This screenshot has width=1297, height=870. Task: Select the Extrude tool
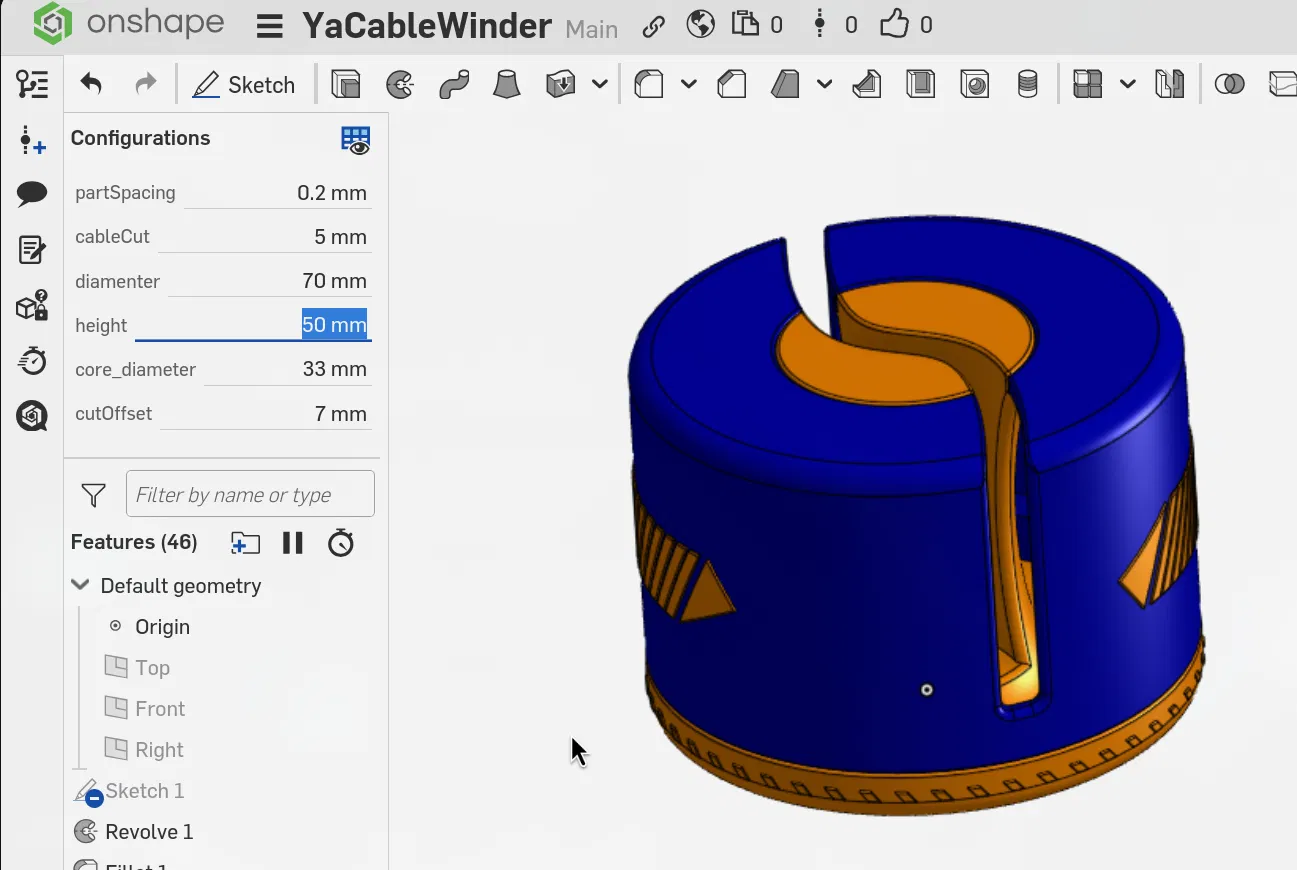coord(345,84)
